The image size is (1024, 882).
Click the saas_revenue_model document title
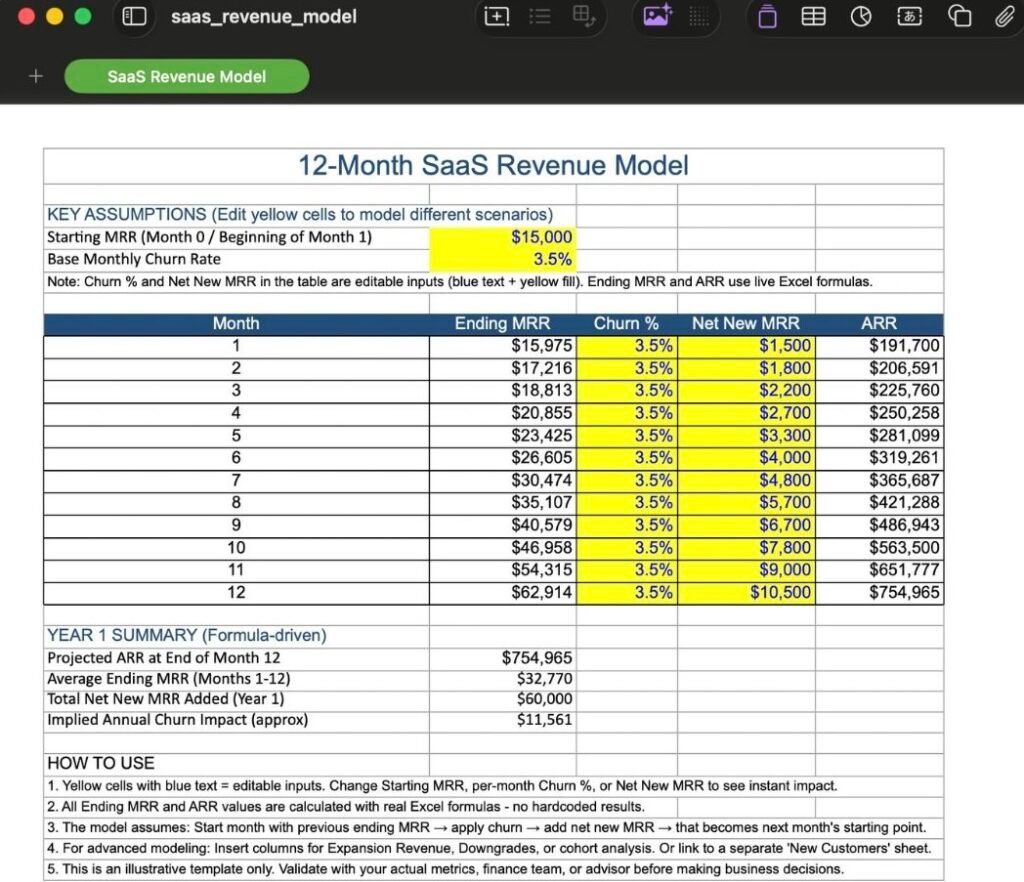[x=264, y=16]
